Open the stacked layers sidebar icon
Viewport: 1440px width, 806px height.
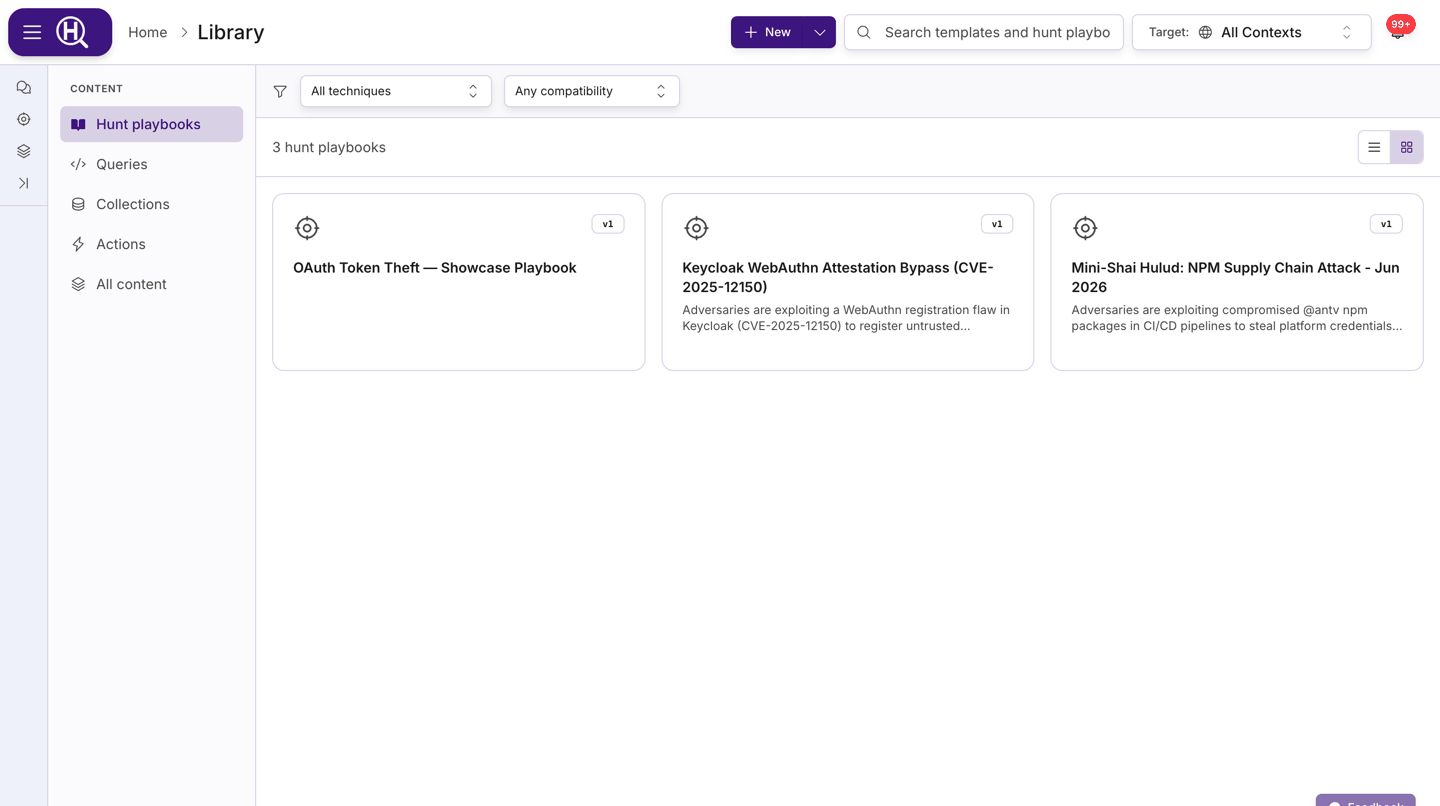coord(24,152)
